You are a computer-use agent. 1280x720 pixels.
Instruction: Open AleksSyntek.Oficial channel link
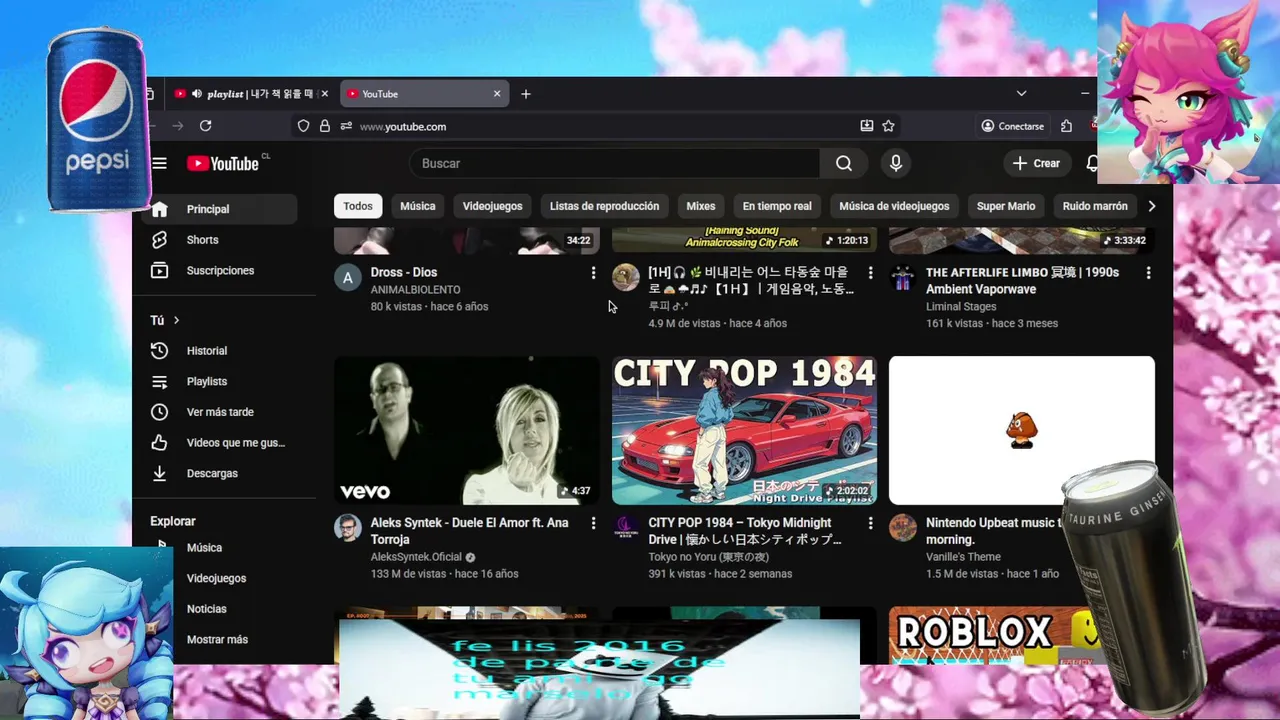416,557
